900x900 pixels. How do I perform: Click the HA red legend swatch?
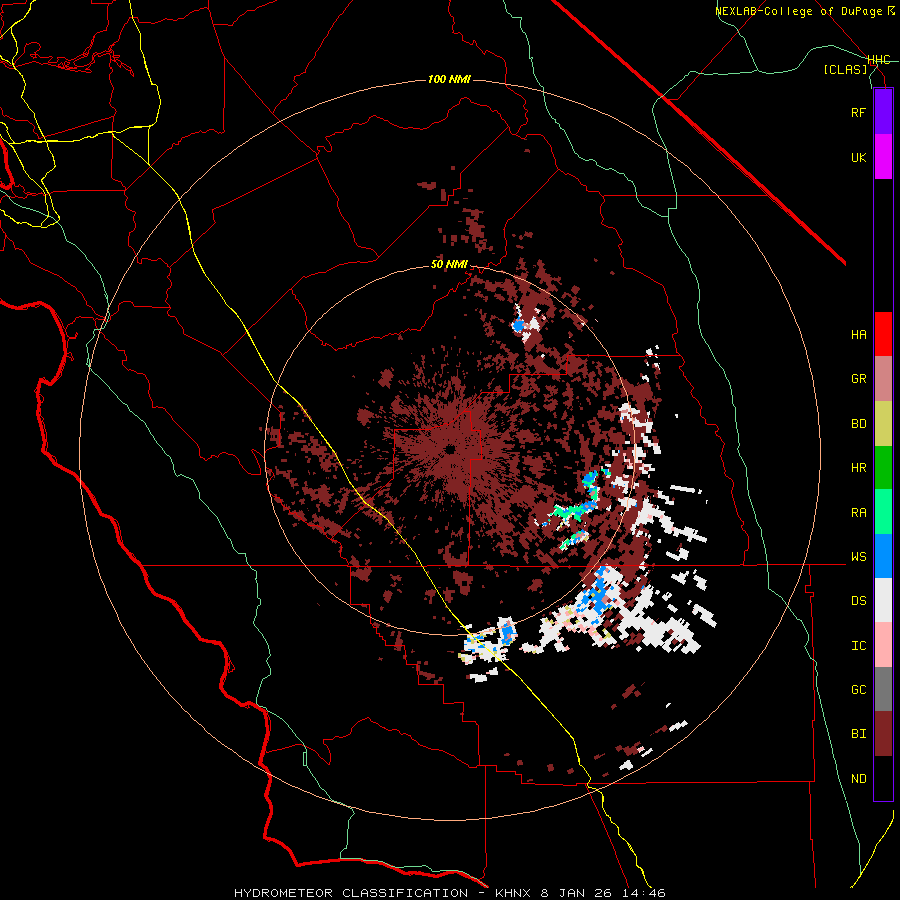coord(883,334)
